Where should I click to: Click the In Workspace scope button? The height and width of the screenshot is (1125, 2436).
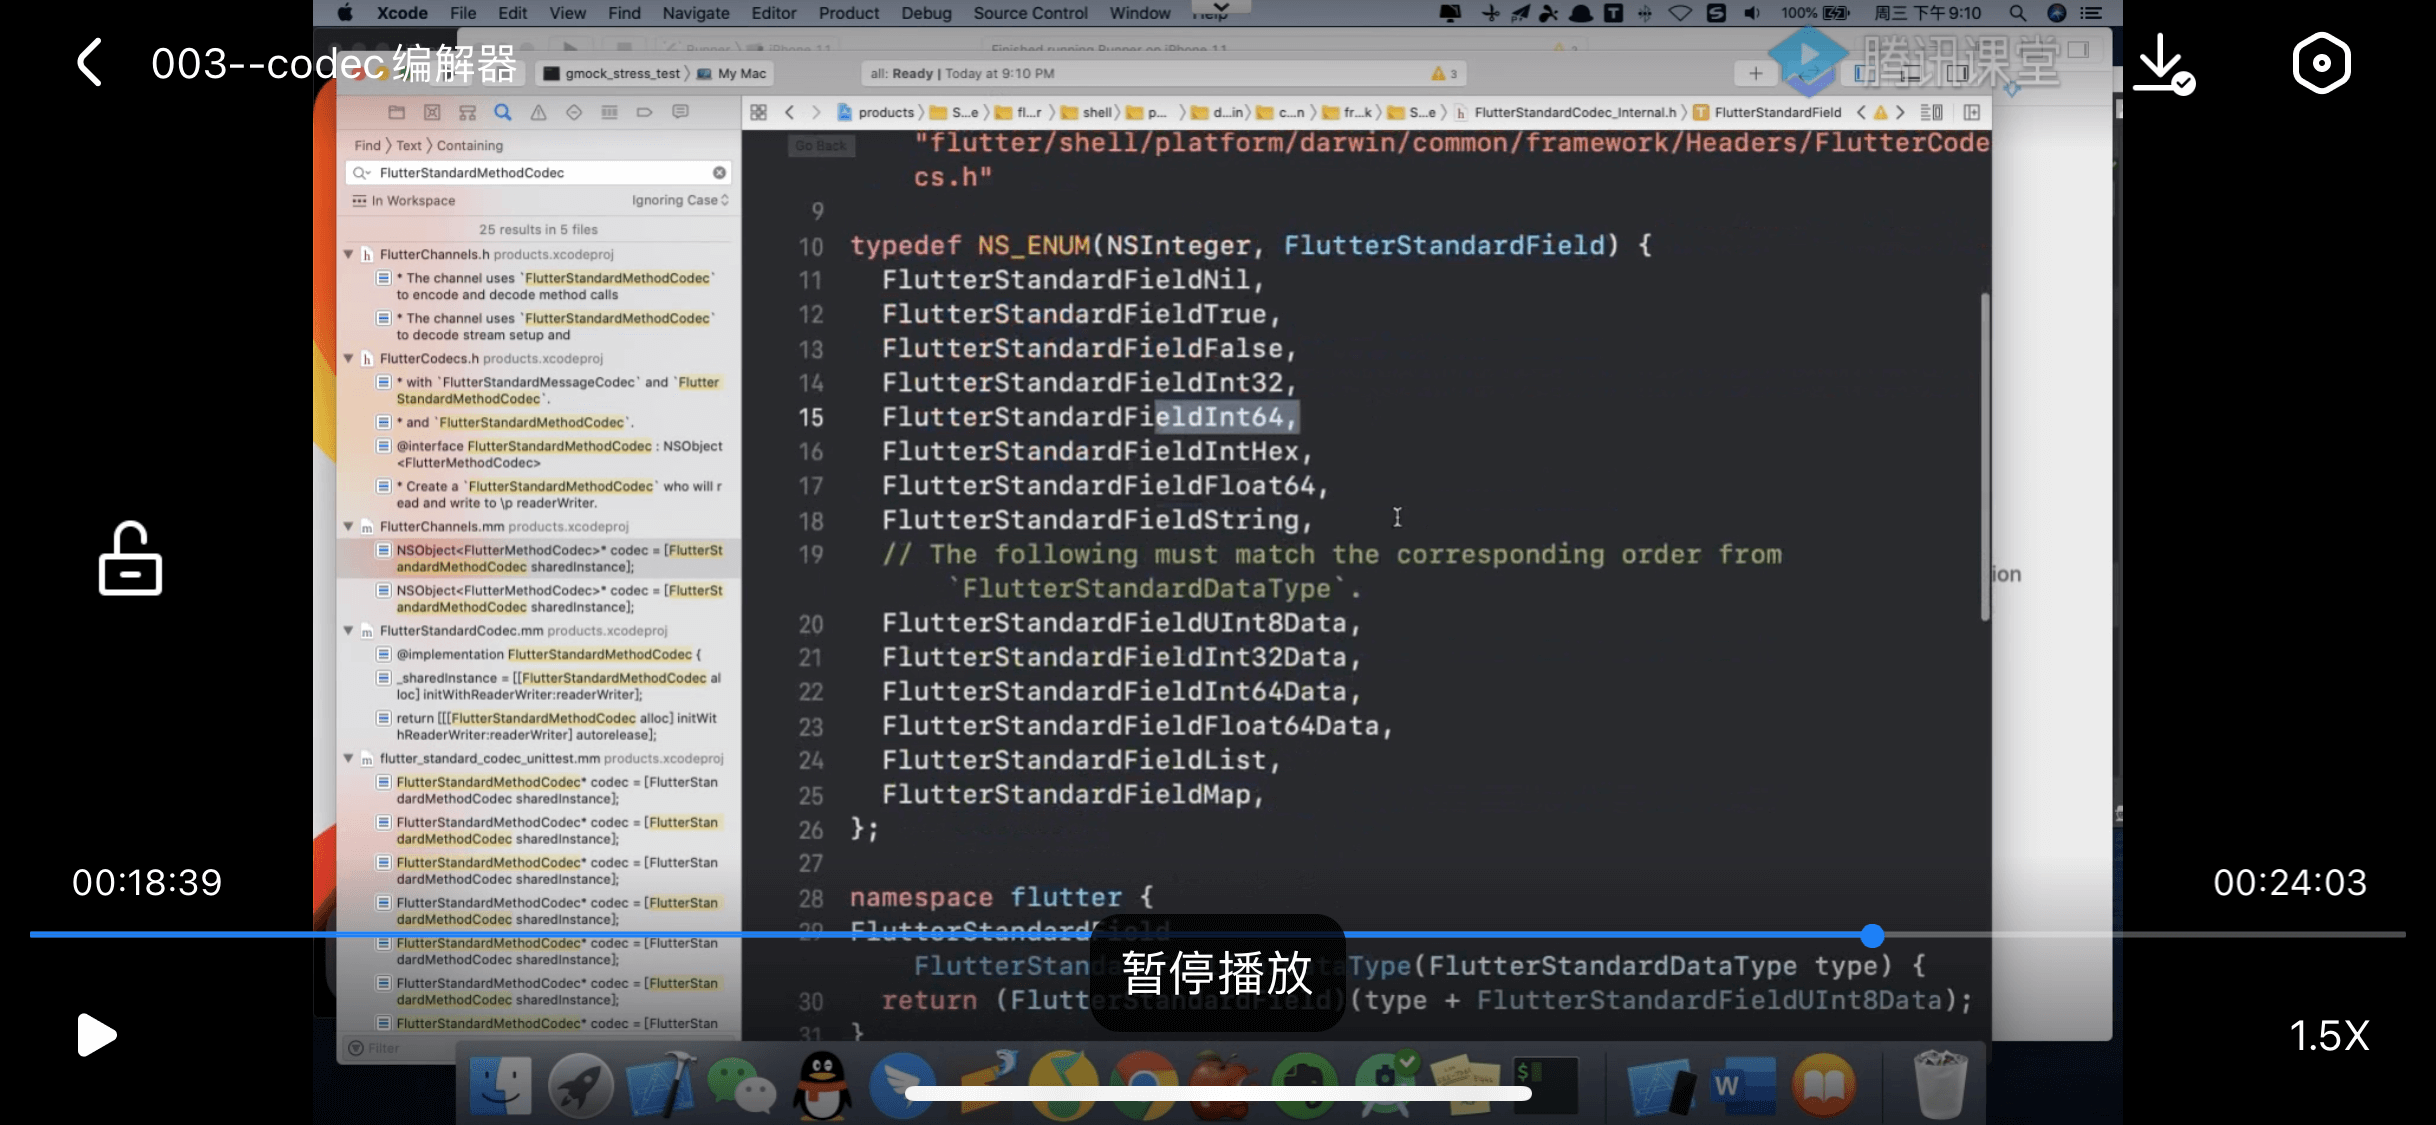pyautogui.click(x=404, y=200)
